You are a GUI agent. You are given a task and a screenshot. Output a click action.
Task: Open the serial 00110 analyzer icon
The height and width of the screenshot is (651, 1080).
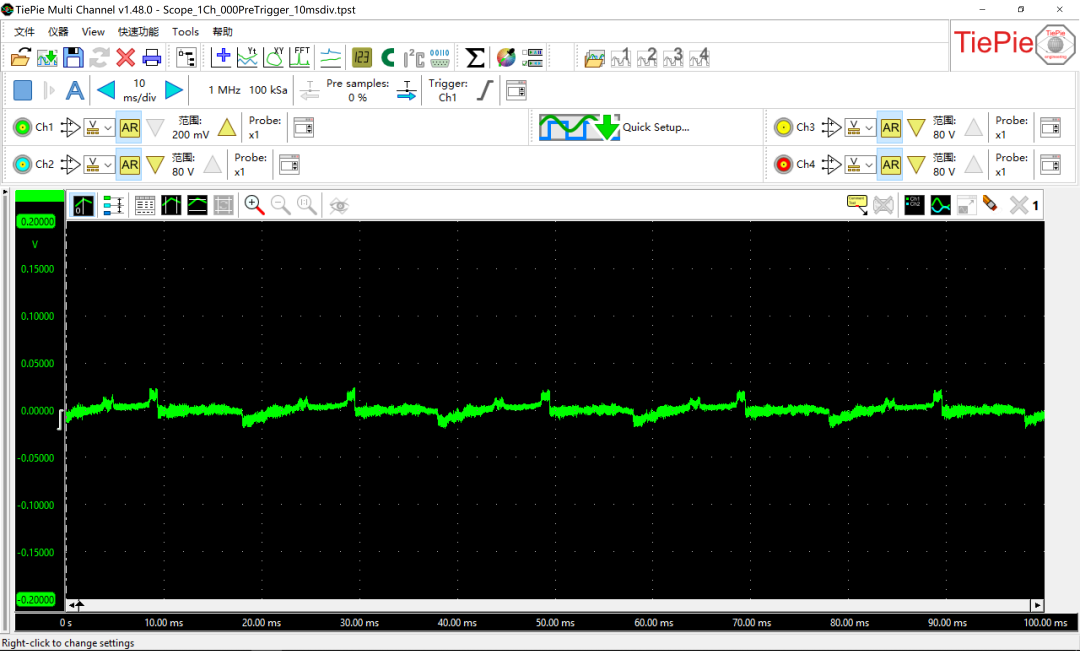click(x=439, y=57)
